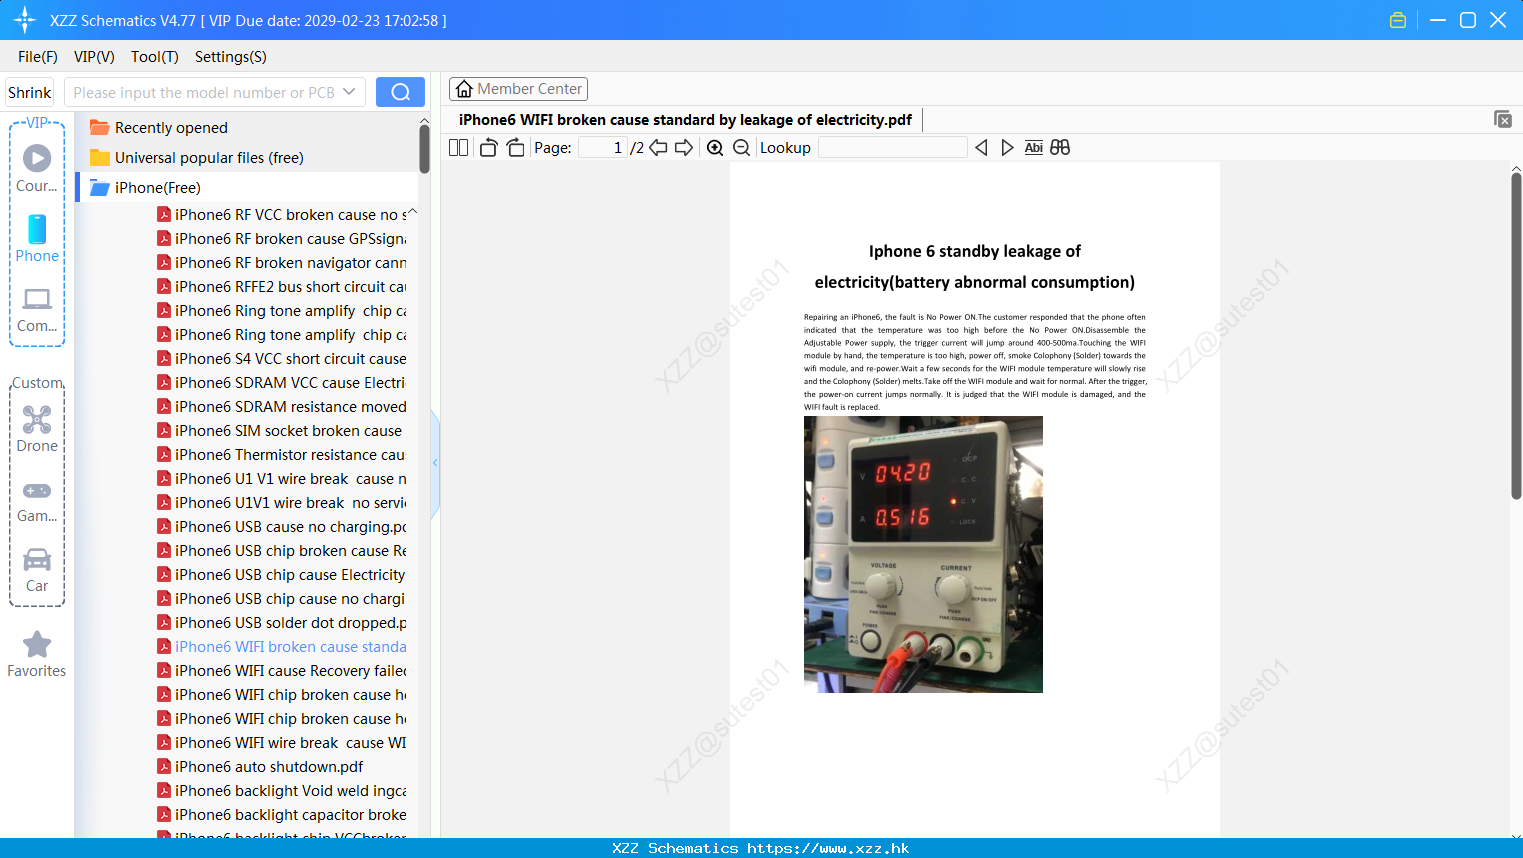Click the Page number field
The height and width of the screenshot is (858, 1523).
pos(602,148)
